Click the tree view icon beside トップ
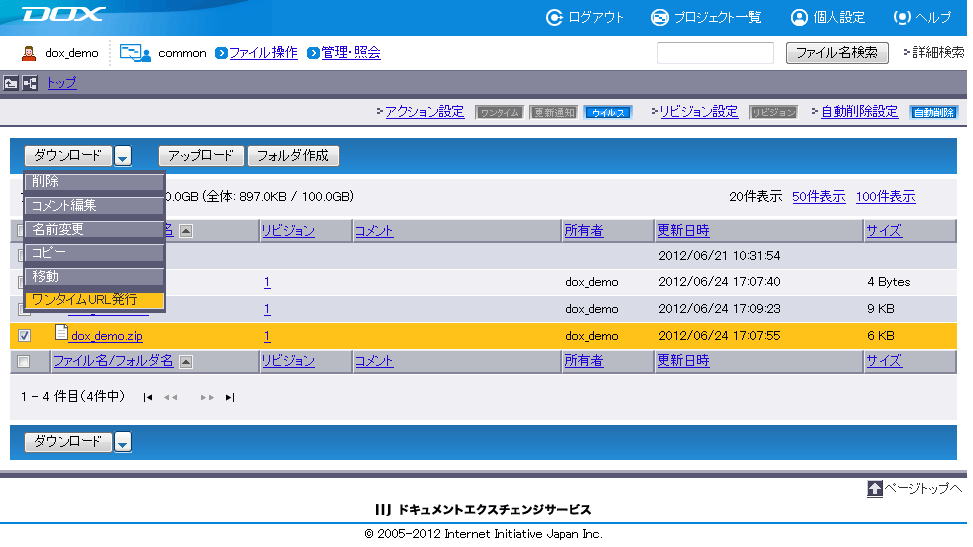The width and height of the screenshot is (973, 547). click(x=30, y=83)
